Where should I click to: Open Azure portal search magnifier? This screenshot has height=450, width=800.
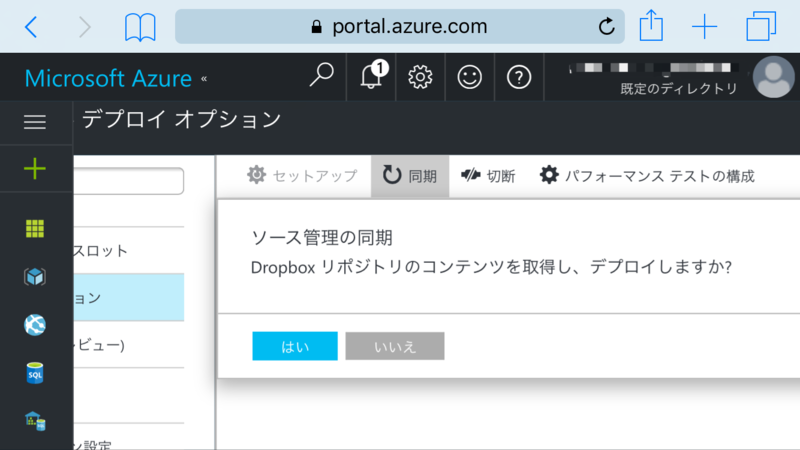click(321, 76)
